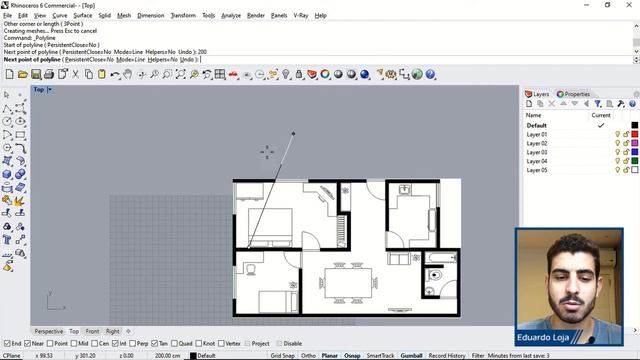Select the Polyline tool in left sidebar

(x=7, y=108)
